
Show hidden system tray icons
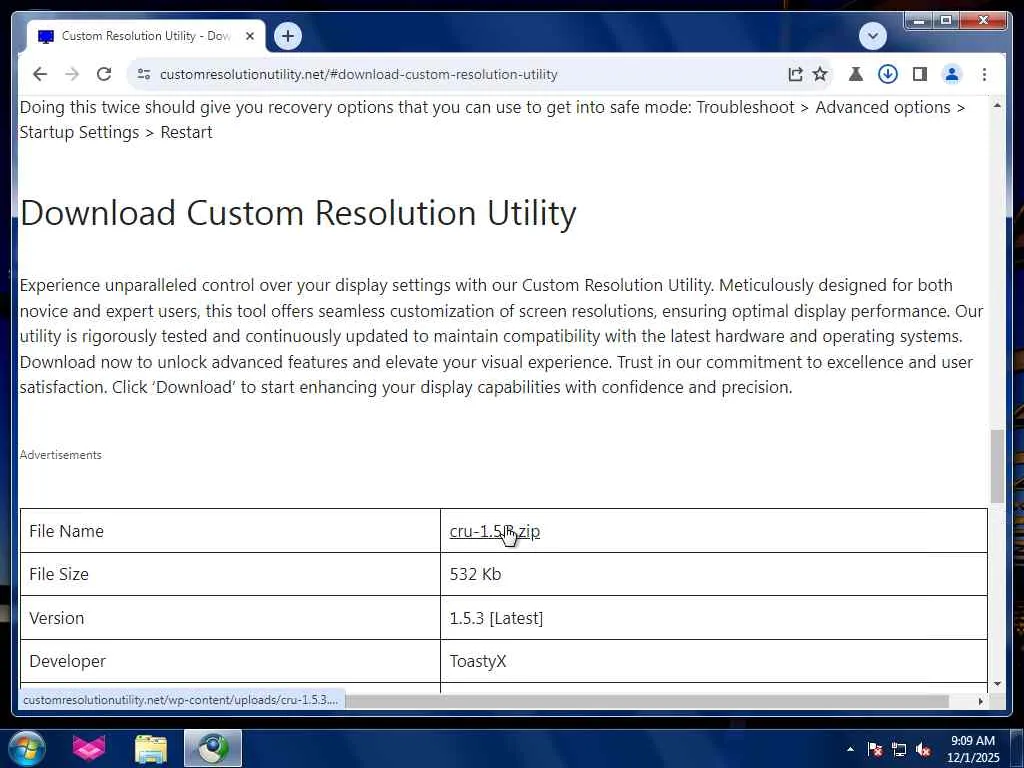click(850, 749)
